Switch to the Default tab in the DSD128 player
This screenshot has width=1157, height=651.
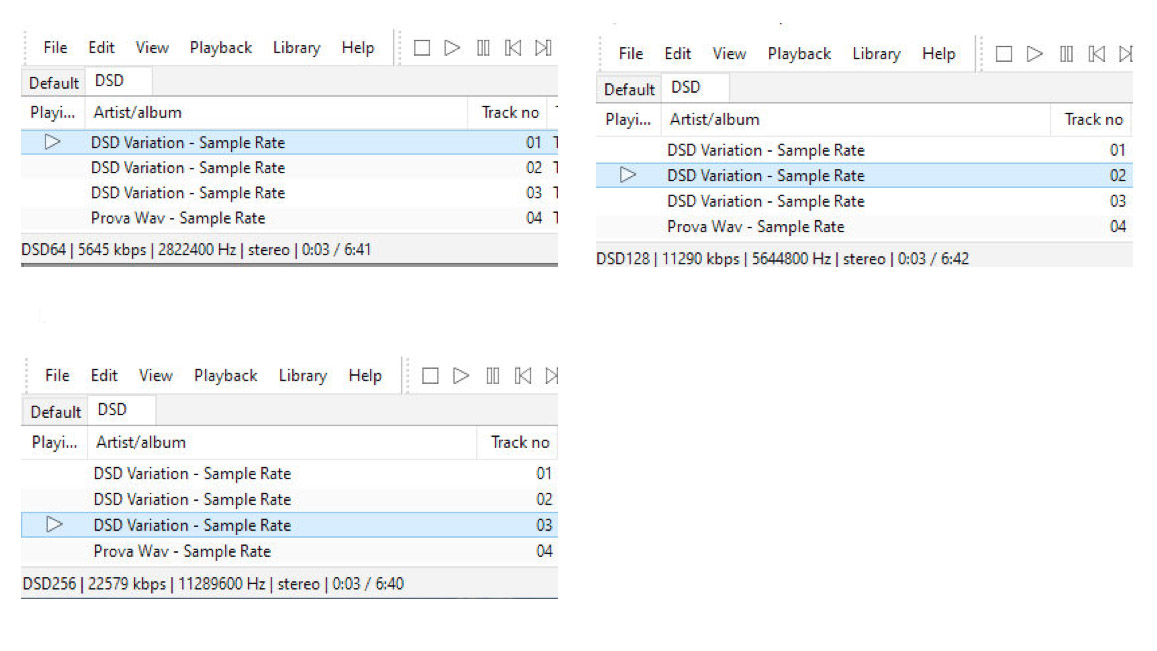coord(629,89)
